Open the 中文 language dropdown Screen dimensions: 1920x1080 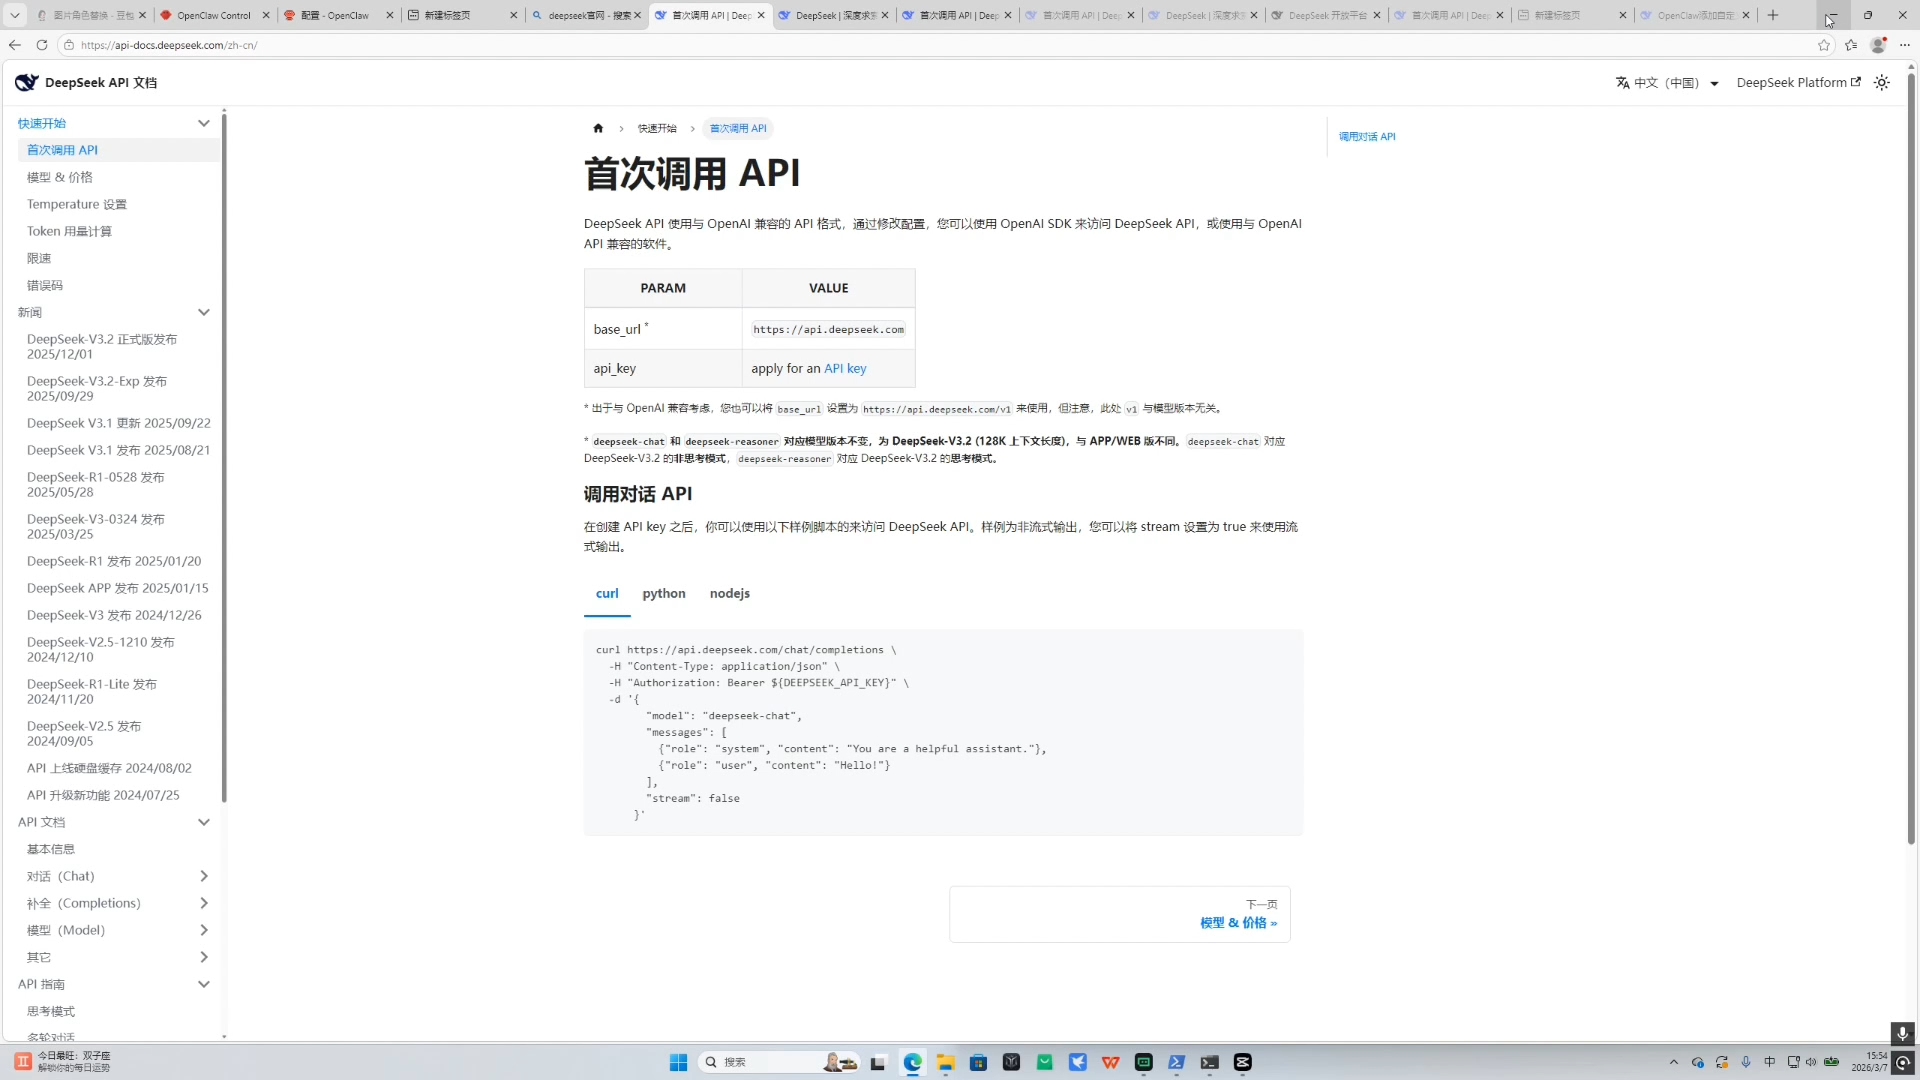click(x=1667, y=83)
